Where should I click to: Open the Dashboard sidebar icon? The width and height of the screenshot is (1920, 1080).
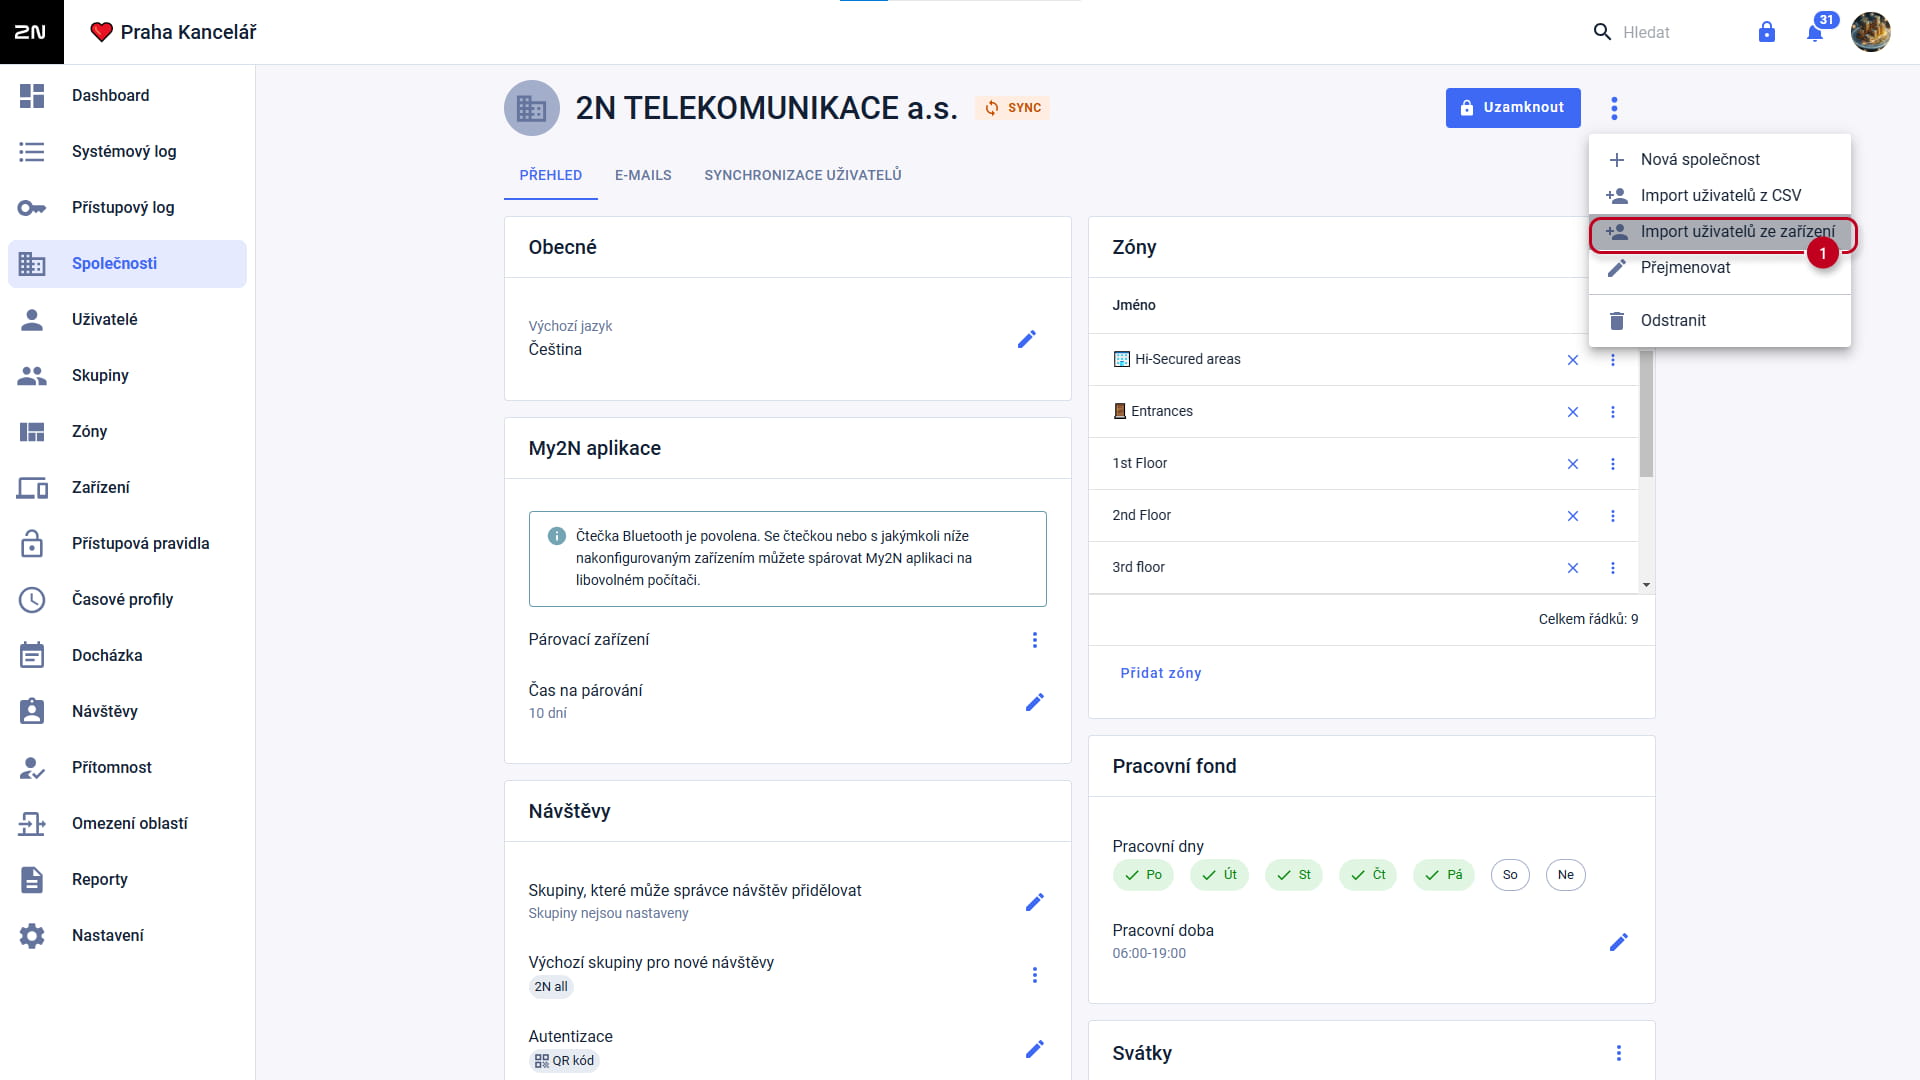tap(32, 96)
